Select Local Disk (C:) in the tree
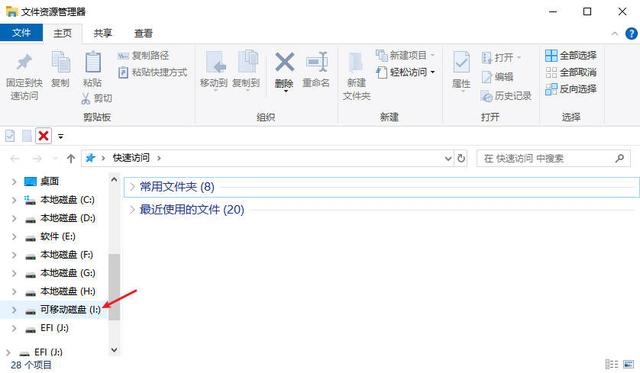 [67, 200]
